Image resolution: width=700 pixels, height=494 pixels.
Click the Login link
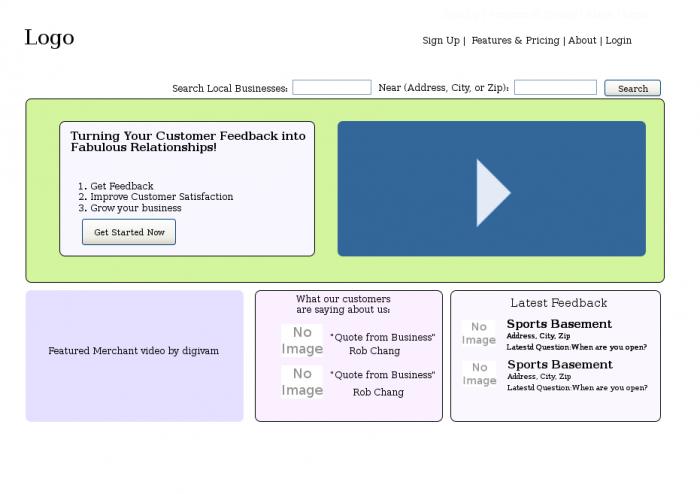pos(618,40)
